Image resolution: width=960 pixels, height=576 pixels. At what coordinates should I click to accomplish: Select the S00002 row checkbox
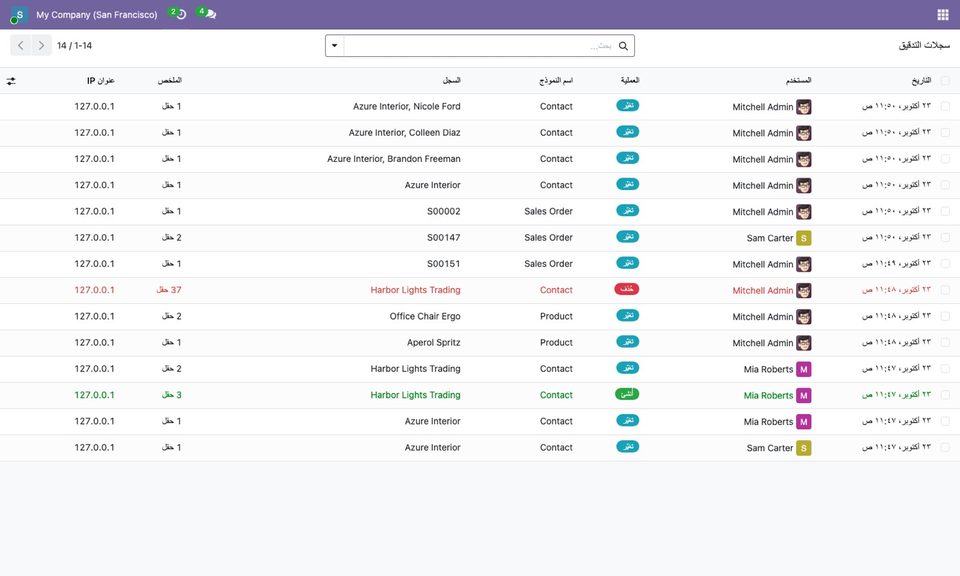[945, 211]
